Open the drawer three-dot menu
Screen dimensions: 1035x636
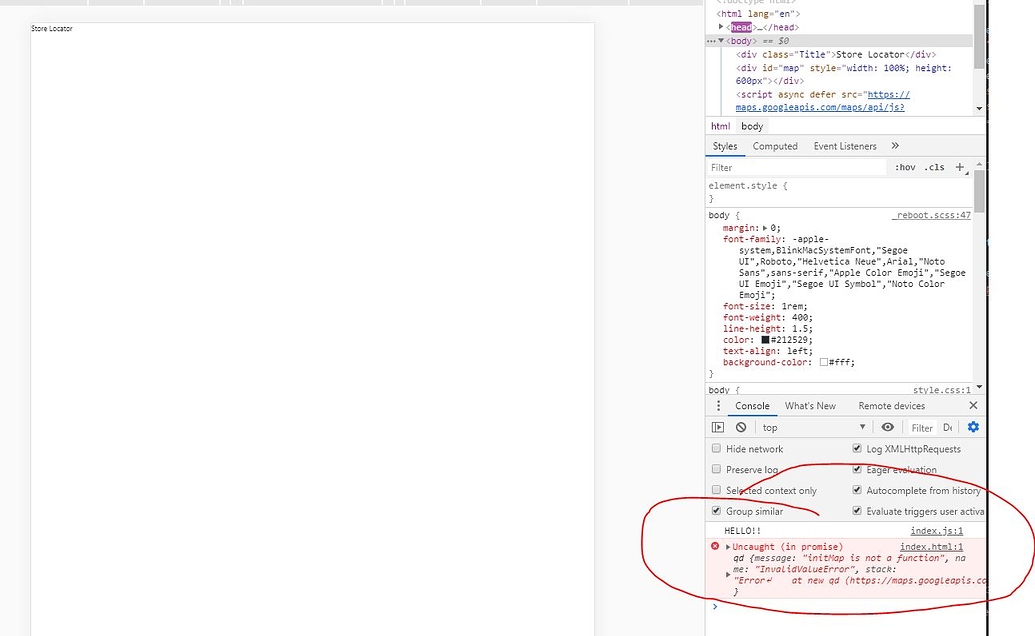coord(718,406)
